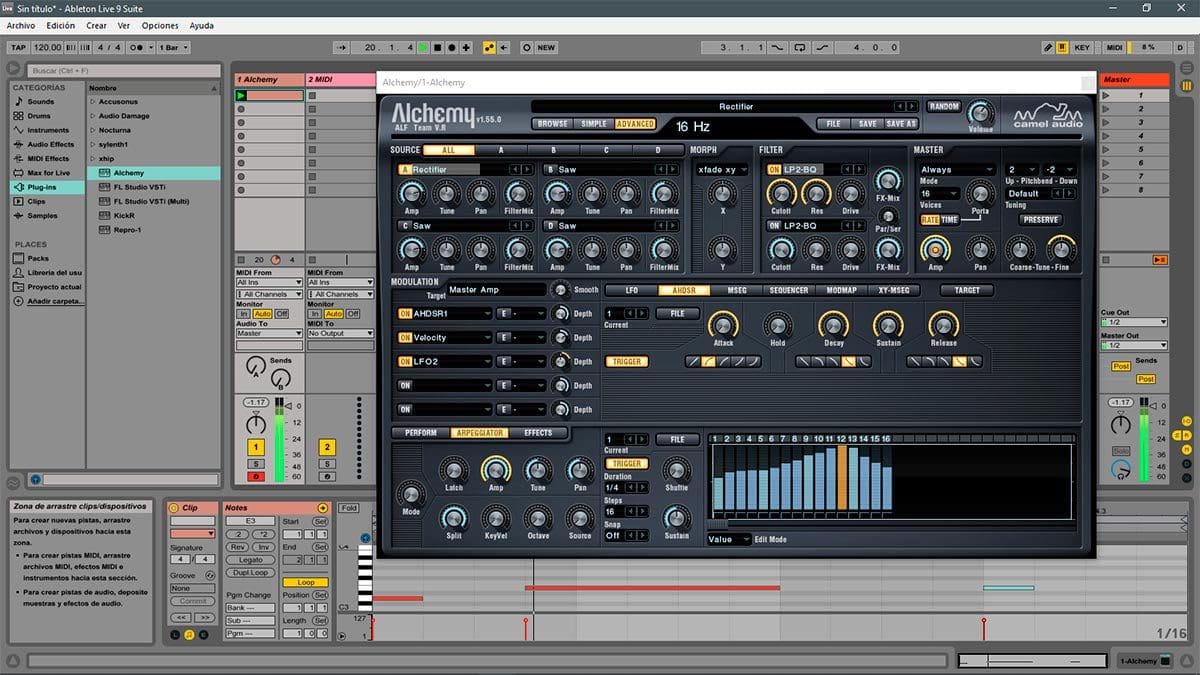1200x675 pixels.
Task: Switch modulation to LFO tab
Action: pos(632,290)
